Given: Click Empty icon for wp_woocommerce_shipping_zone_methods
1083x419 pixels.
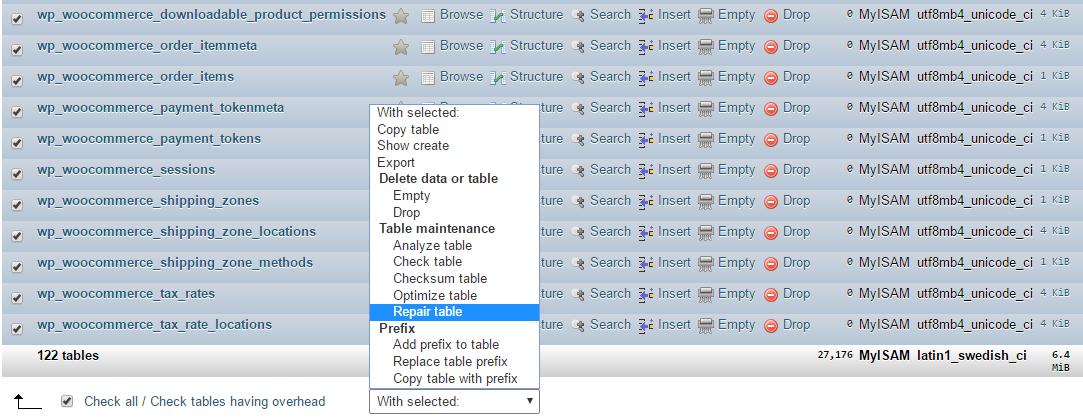Looking at the screenshot, I should click(706, 264).
